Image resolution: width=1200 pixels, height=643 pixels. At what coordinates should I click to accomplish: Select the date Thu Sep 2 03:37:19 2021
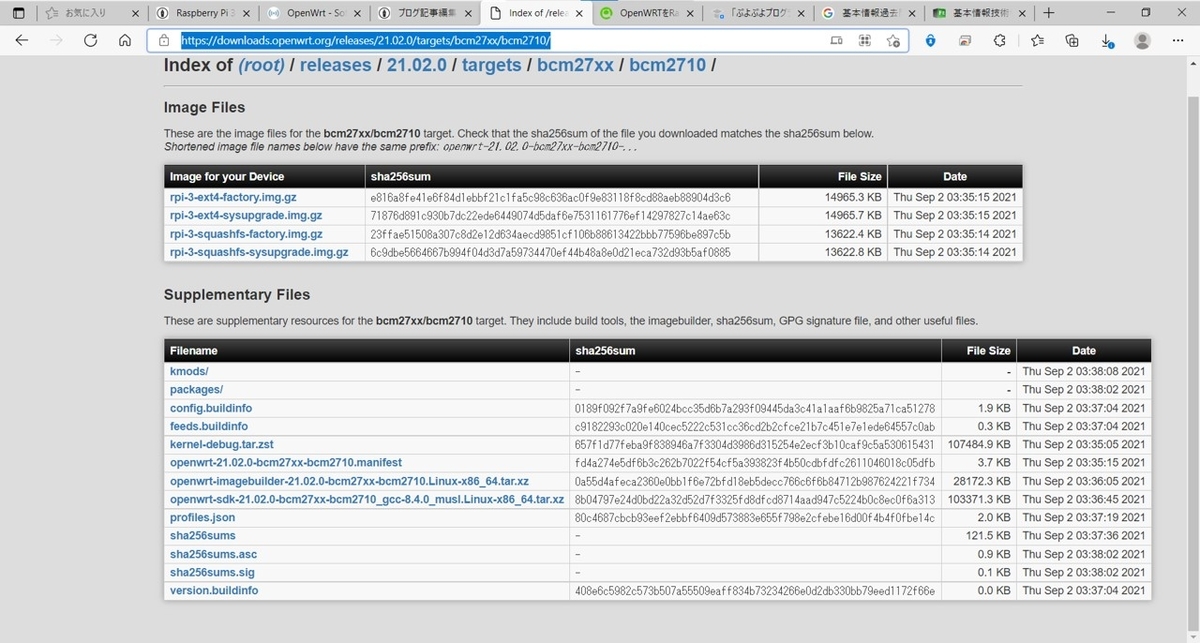tap(1083, 518)
